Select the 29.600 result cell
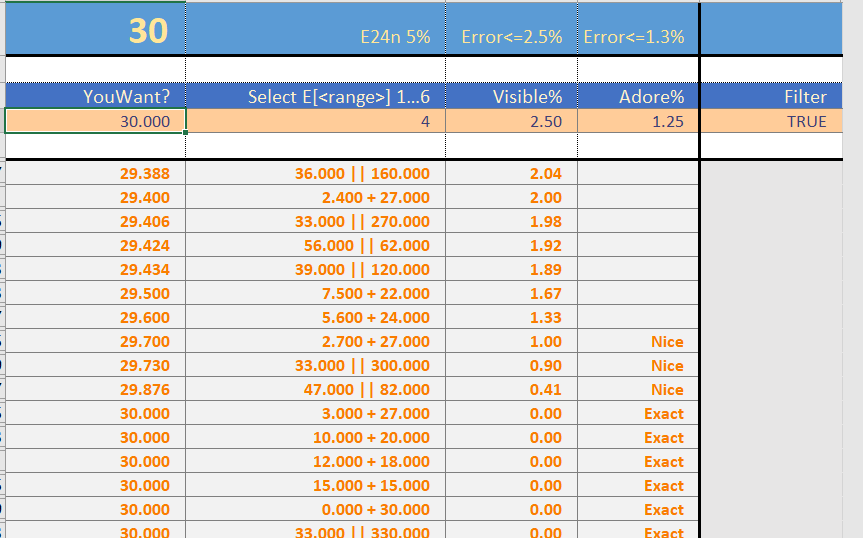This screenshot has width=863, height=538. click(95, 317)
